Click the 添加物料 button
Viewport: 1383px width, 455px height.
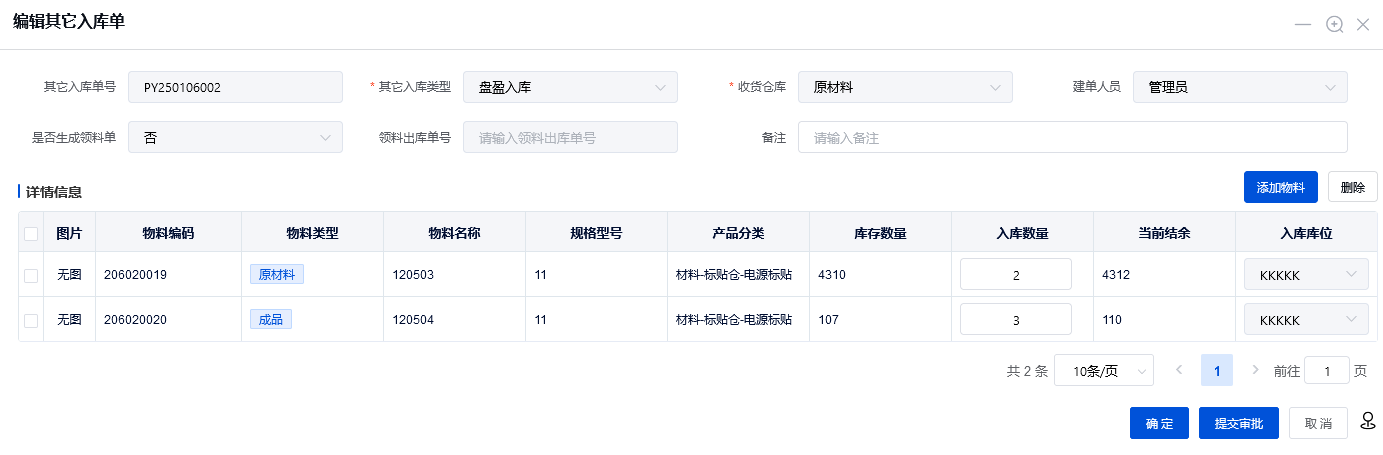[x=1280, y=187]
